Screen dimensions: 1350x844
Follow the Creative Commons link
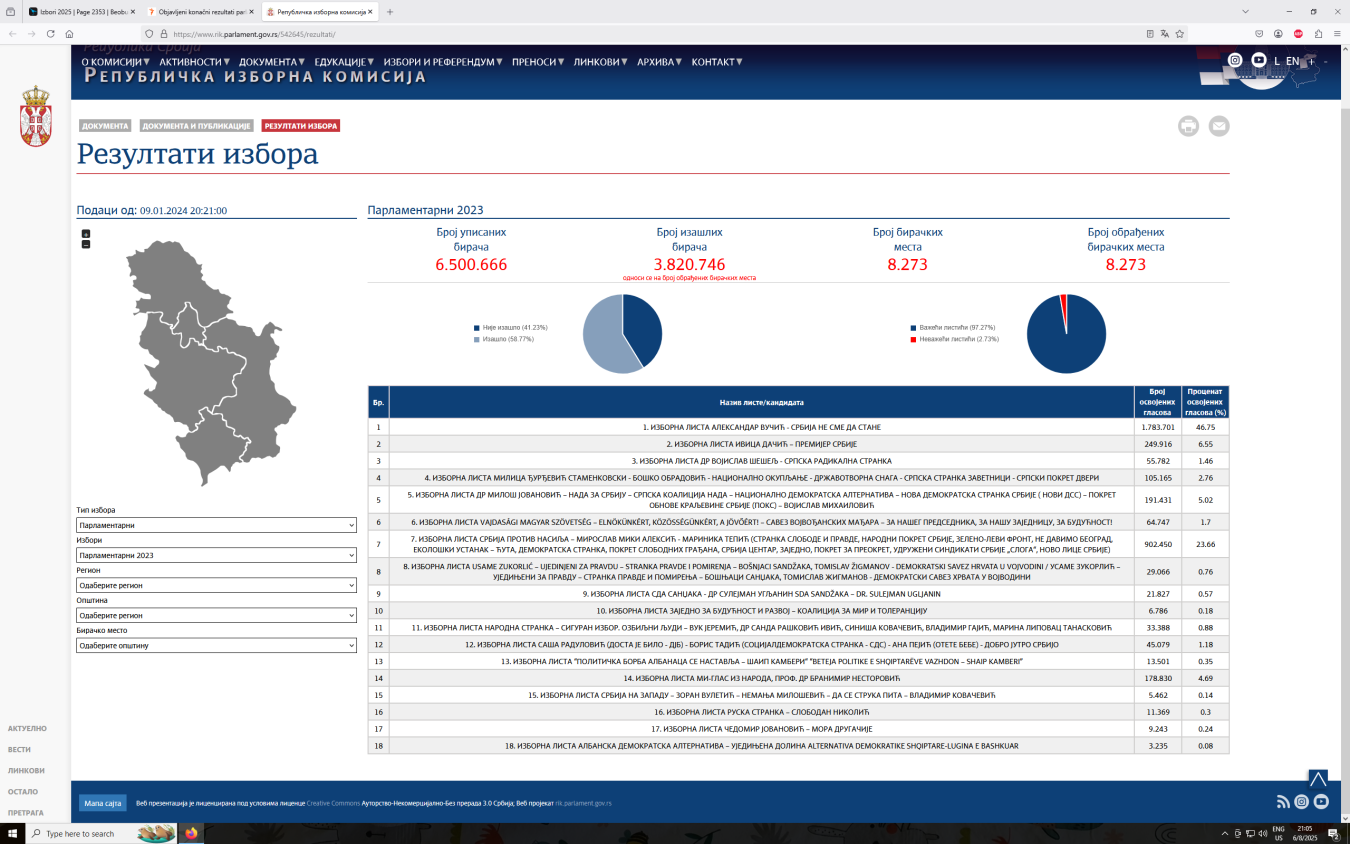pyautogui.click(x=333, y=803)
